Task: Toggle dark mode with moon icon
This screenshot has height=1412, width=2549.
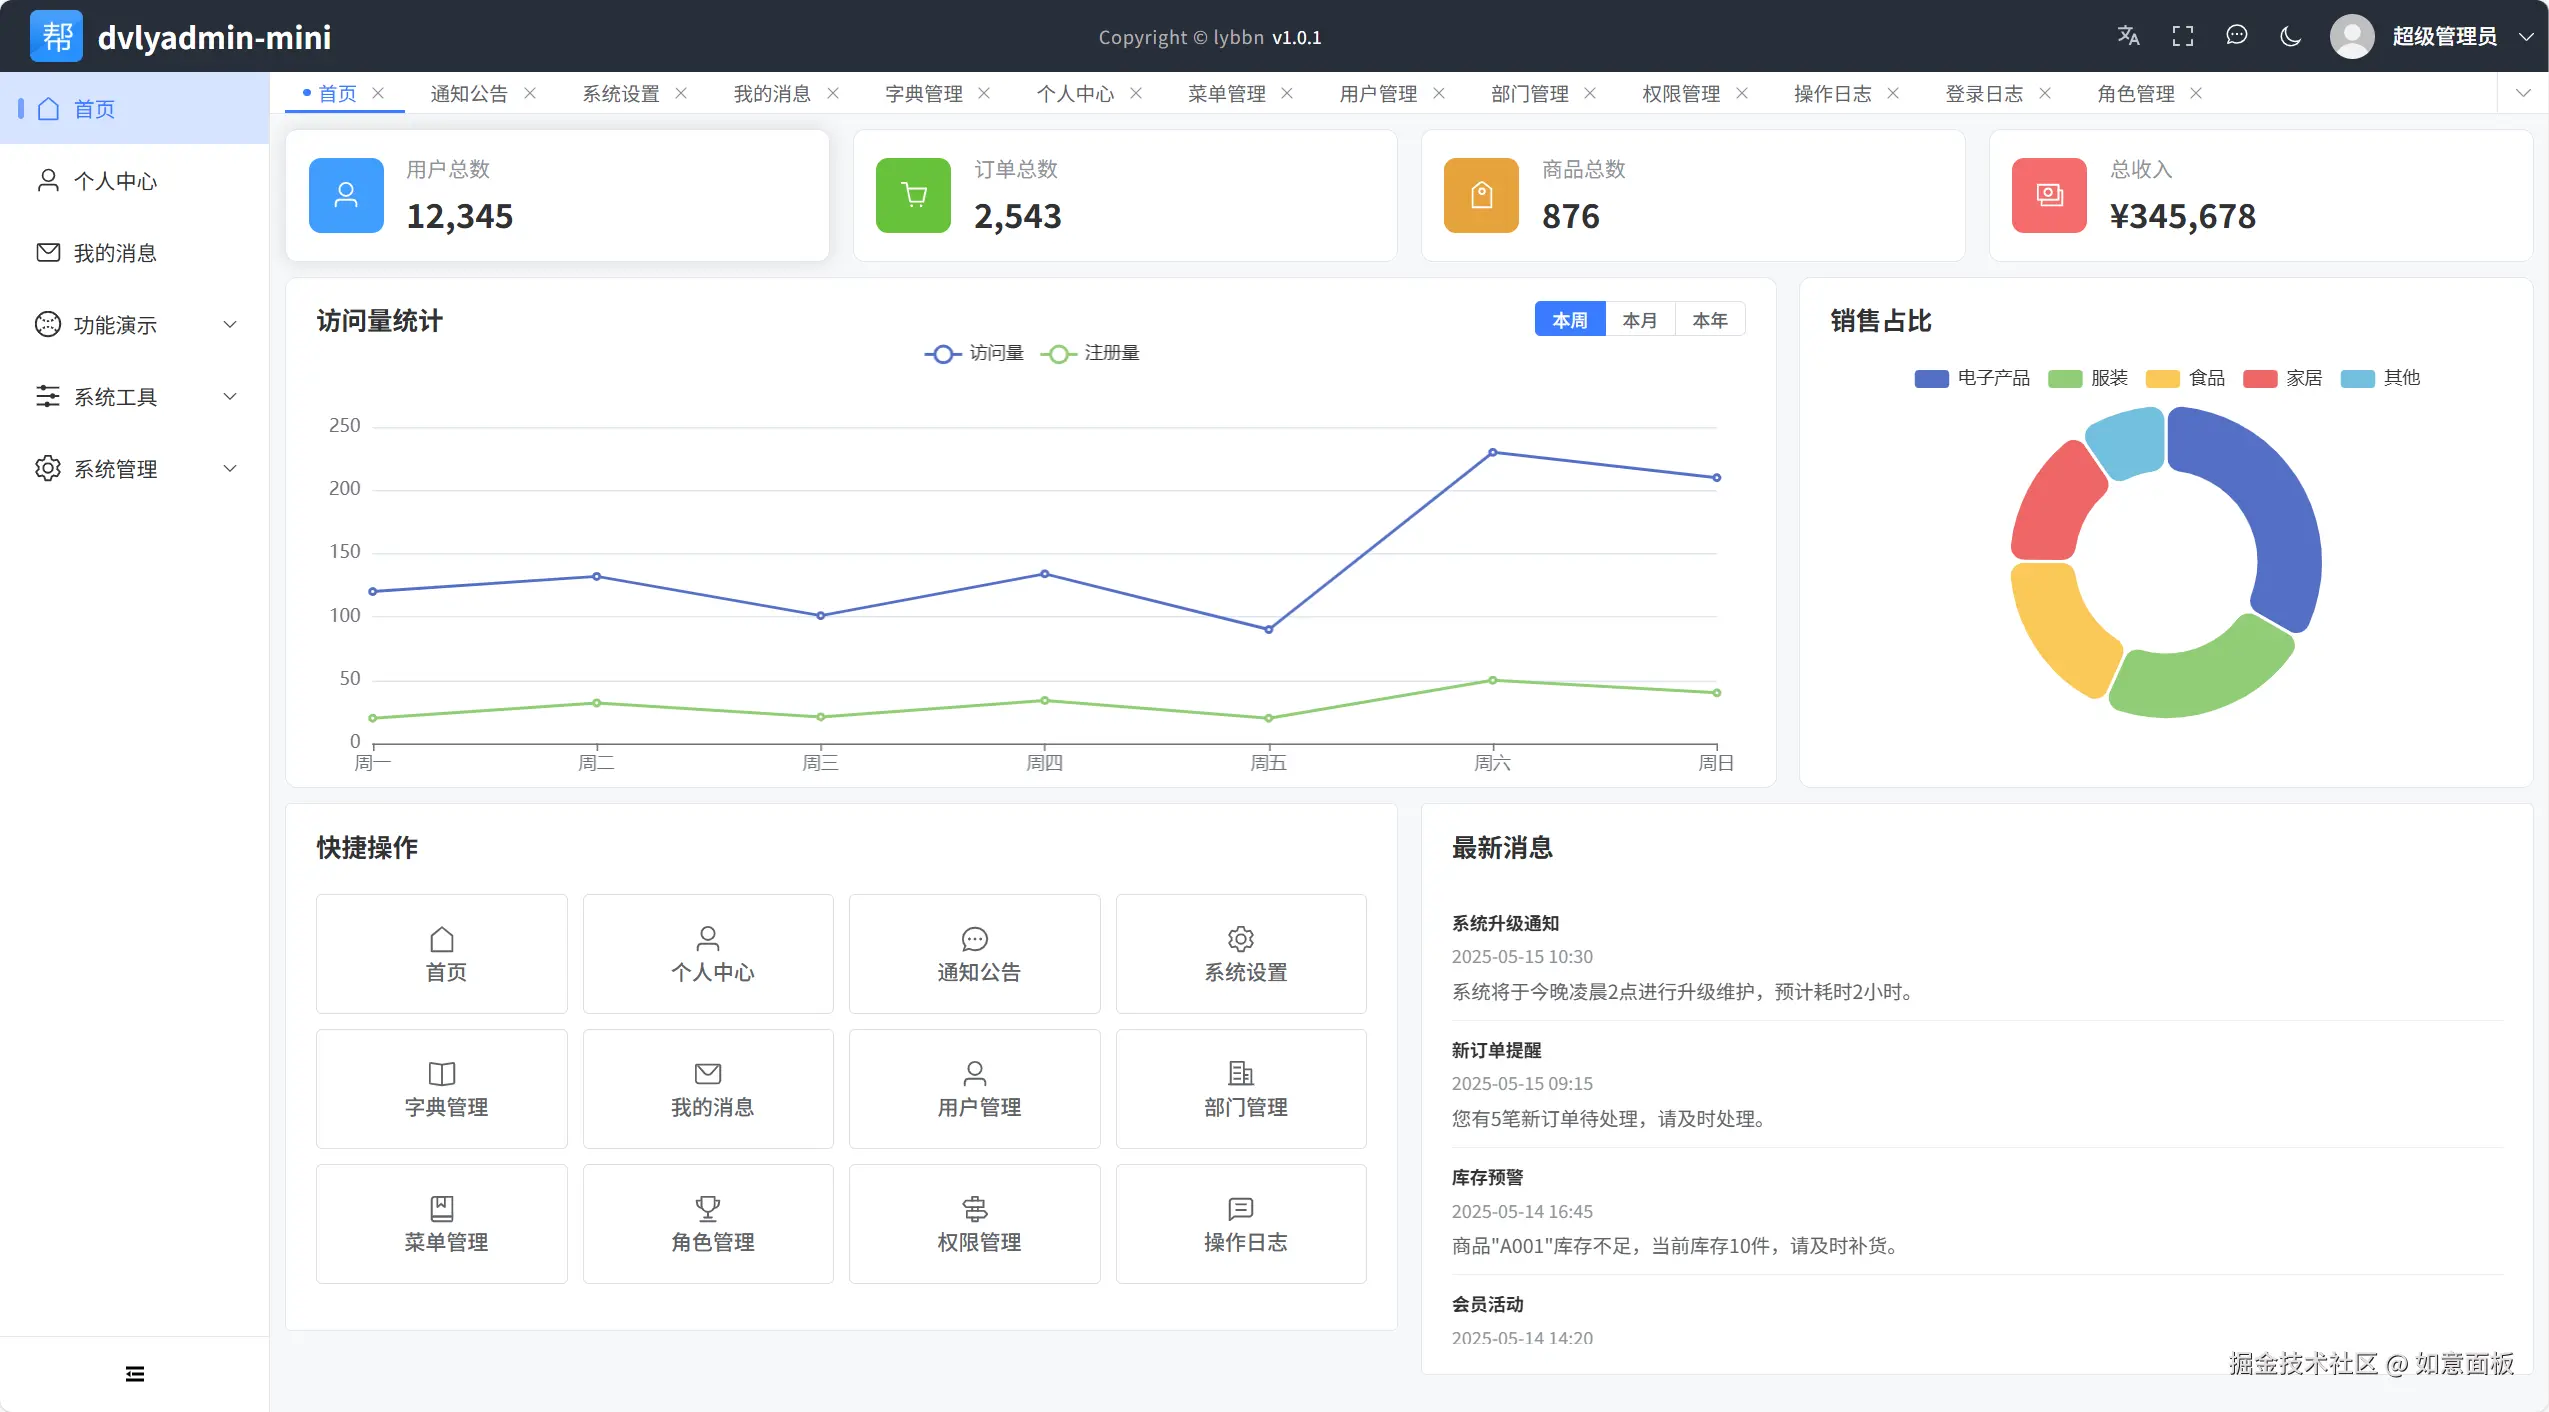Action: click(x=2290, y=36)
